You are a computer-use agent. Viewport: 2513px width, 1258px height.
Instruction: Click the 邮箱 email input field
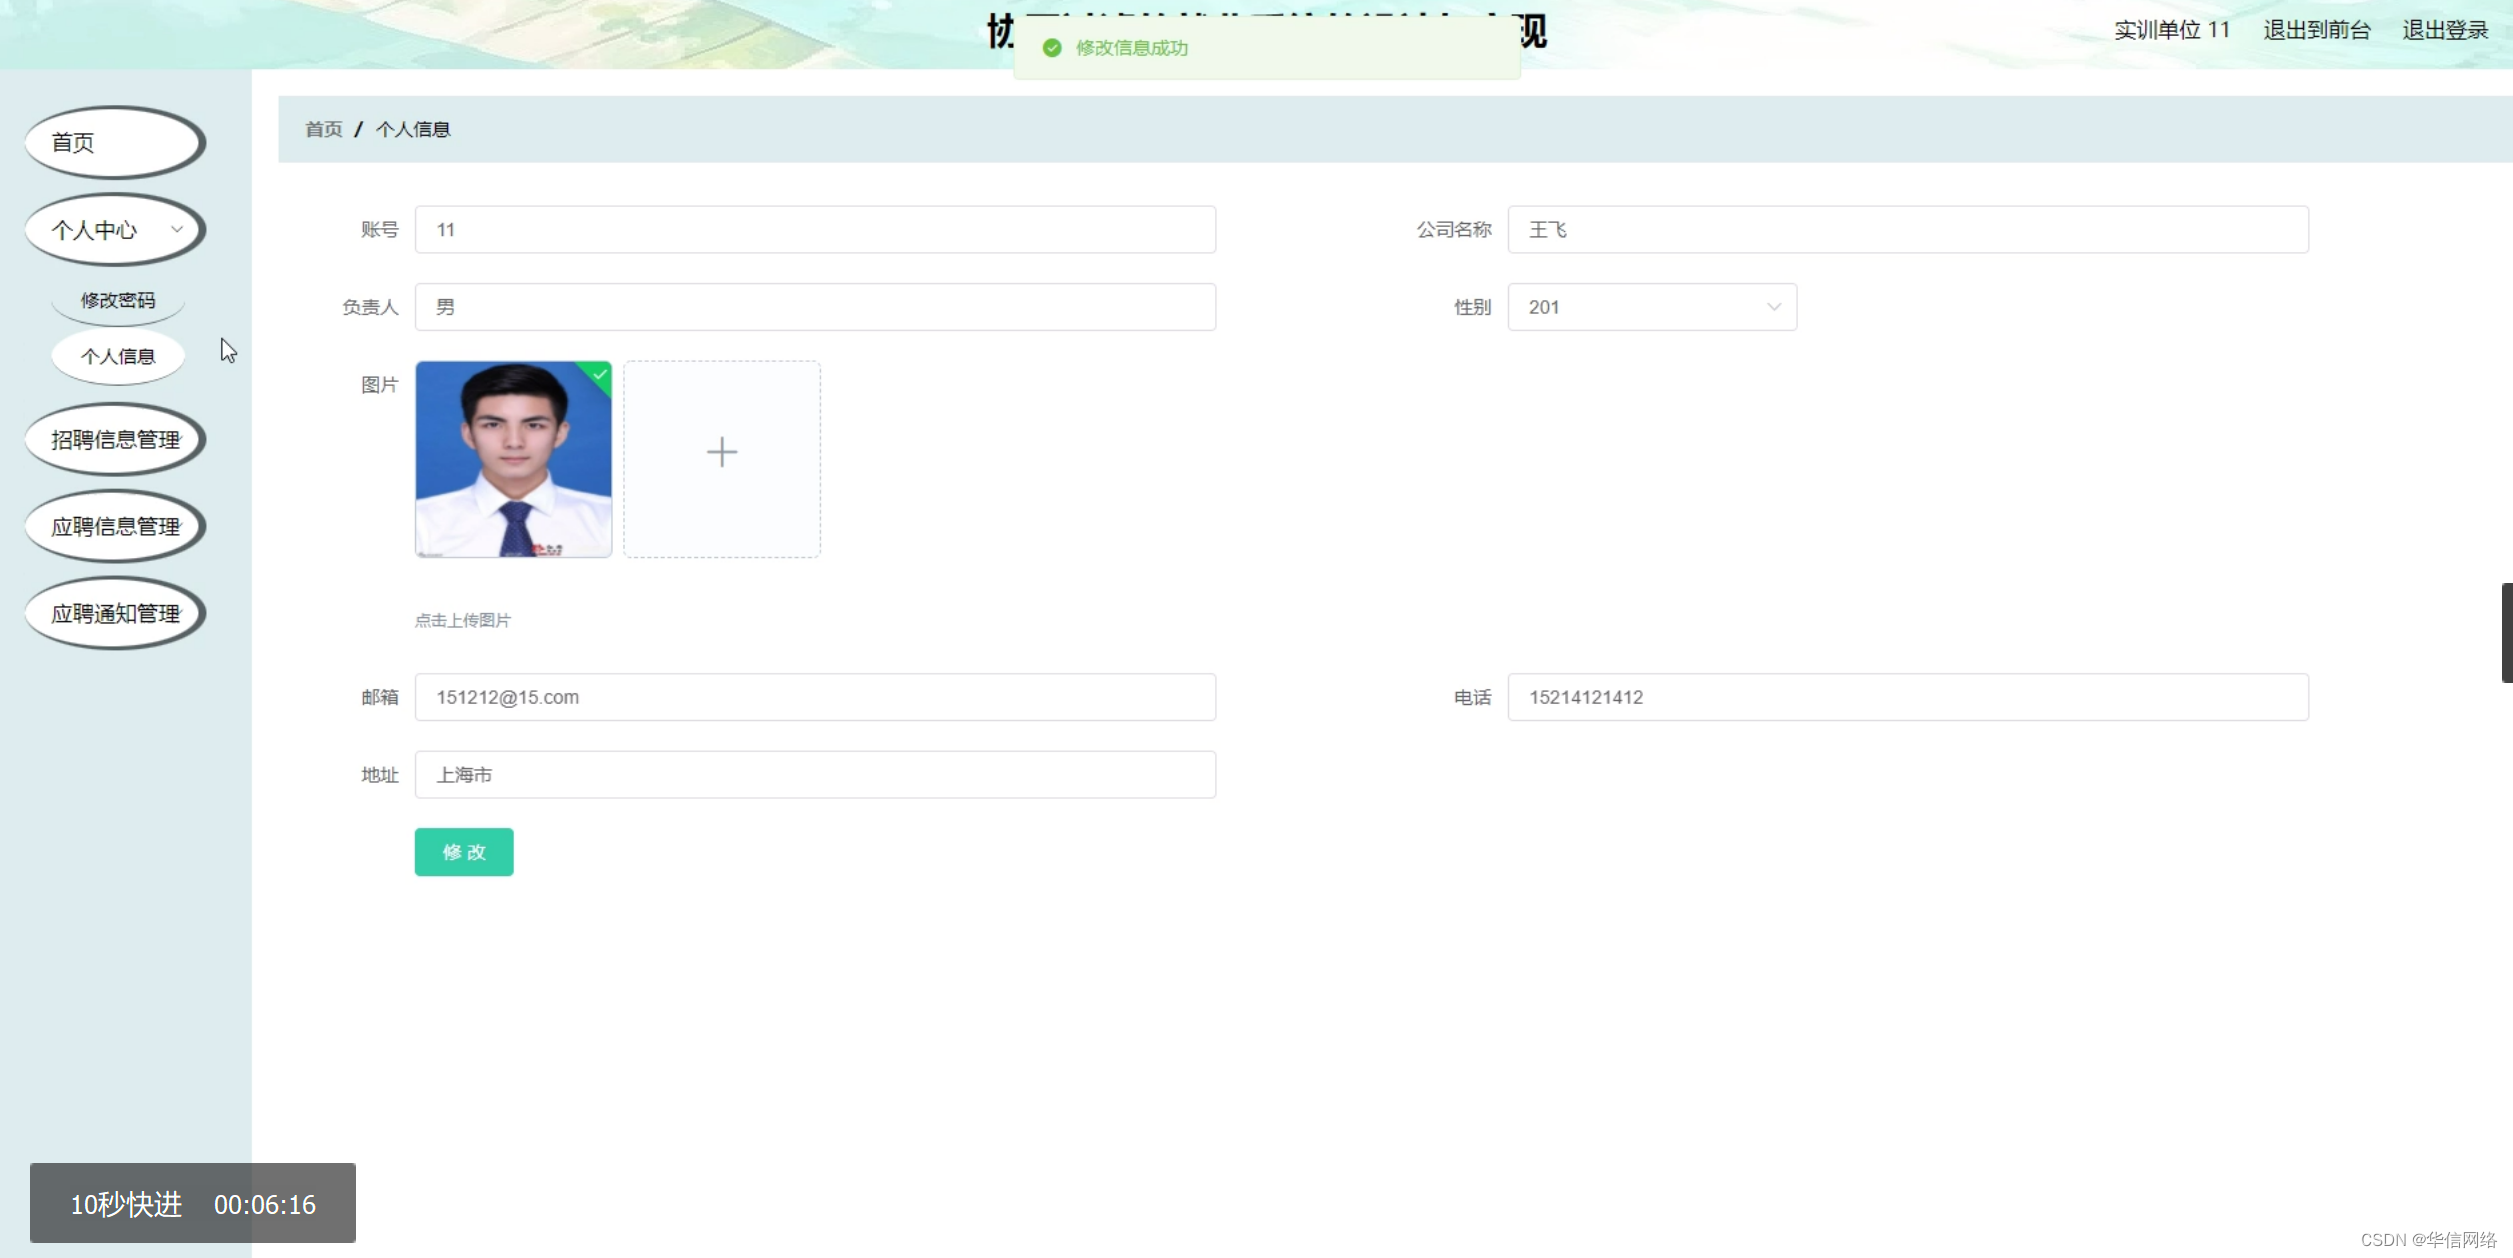(x=814, y=697)
